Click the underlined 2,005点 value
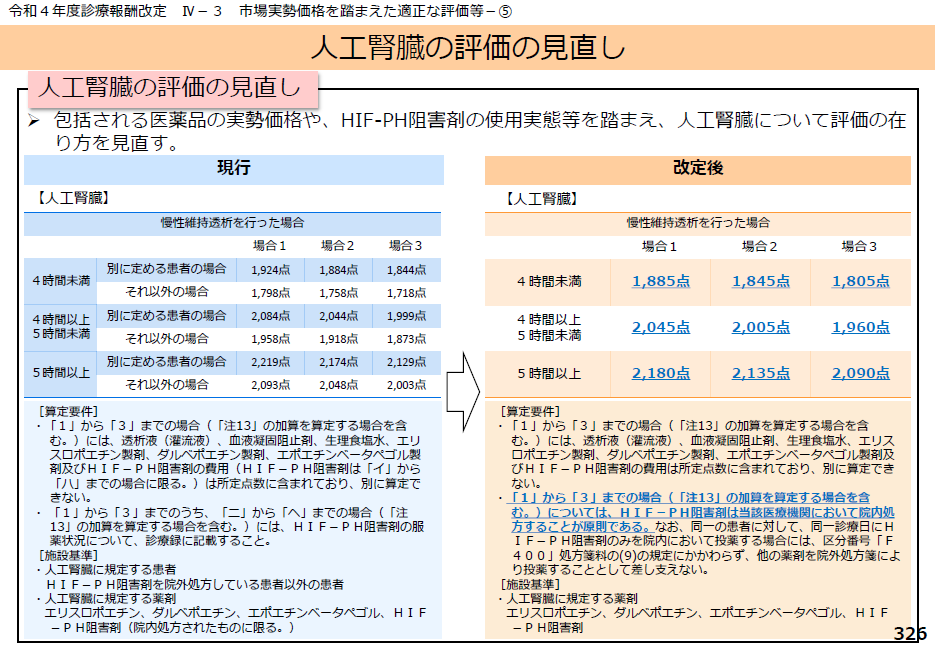The image size is (935, 647). (x=760, y=327)
